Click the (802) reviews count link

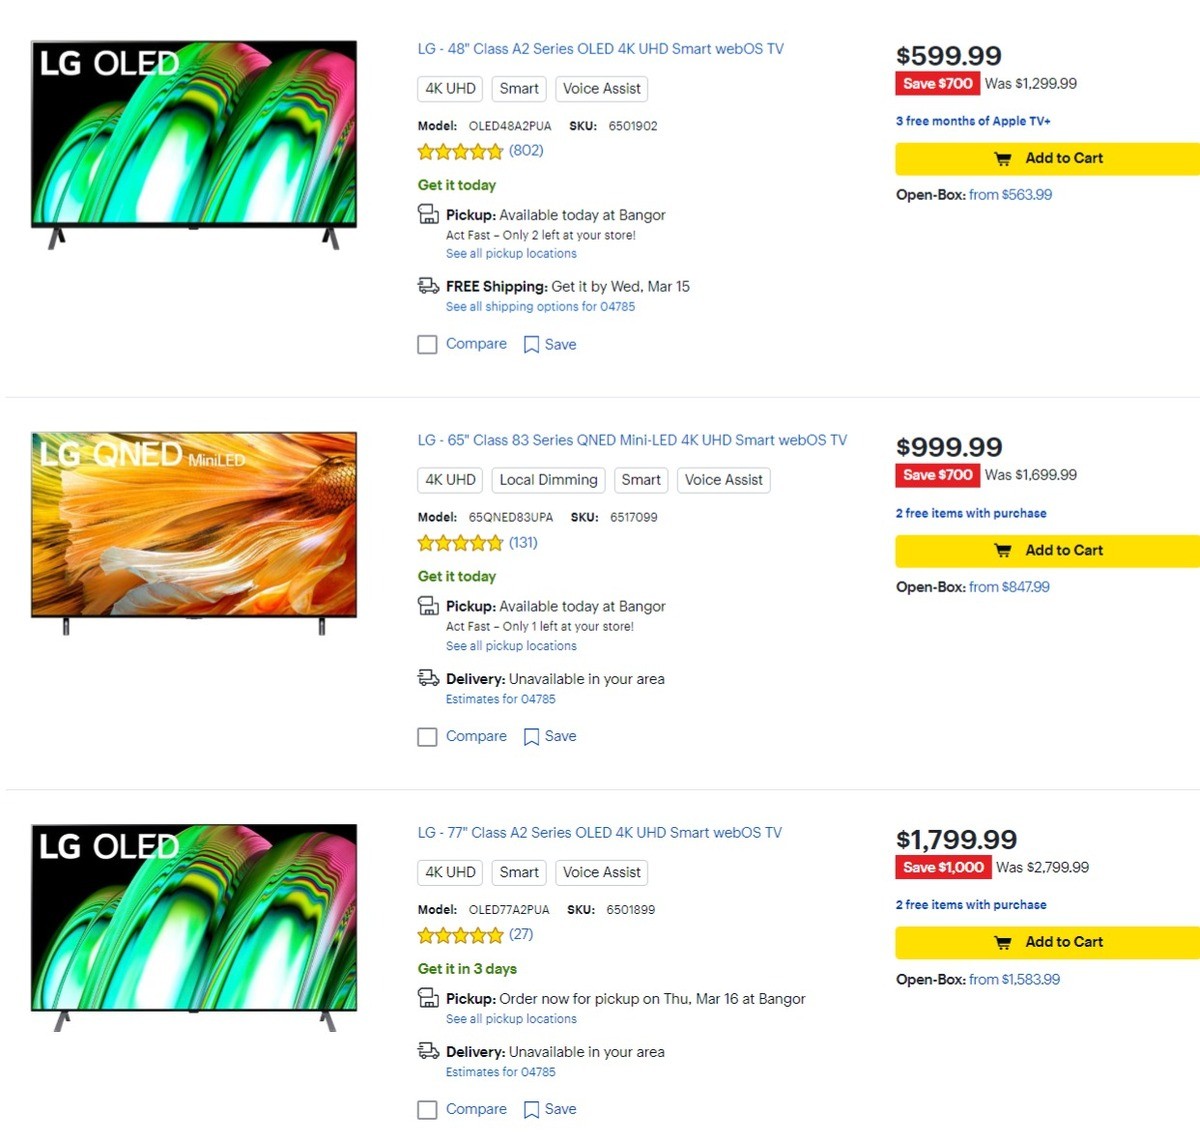(x=526, y=150)
